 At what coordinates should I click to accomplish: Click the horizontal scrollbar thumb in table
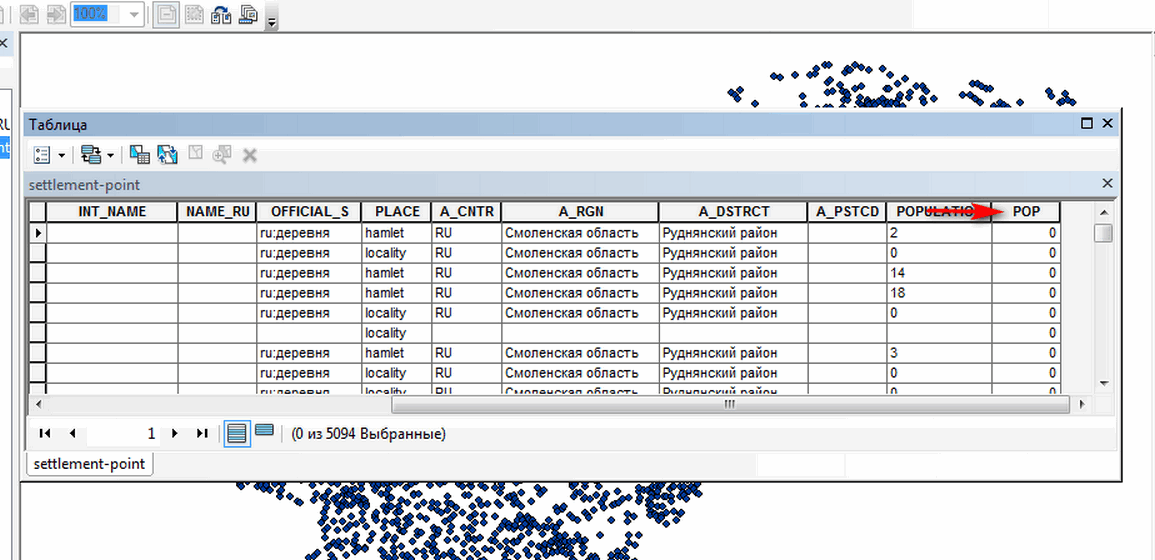[730, 405]
